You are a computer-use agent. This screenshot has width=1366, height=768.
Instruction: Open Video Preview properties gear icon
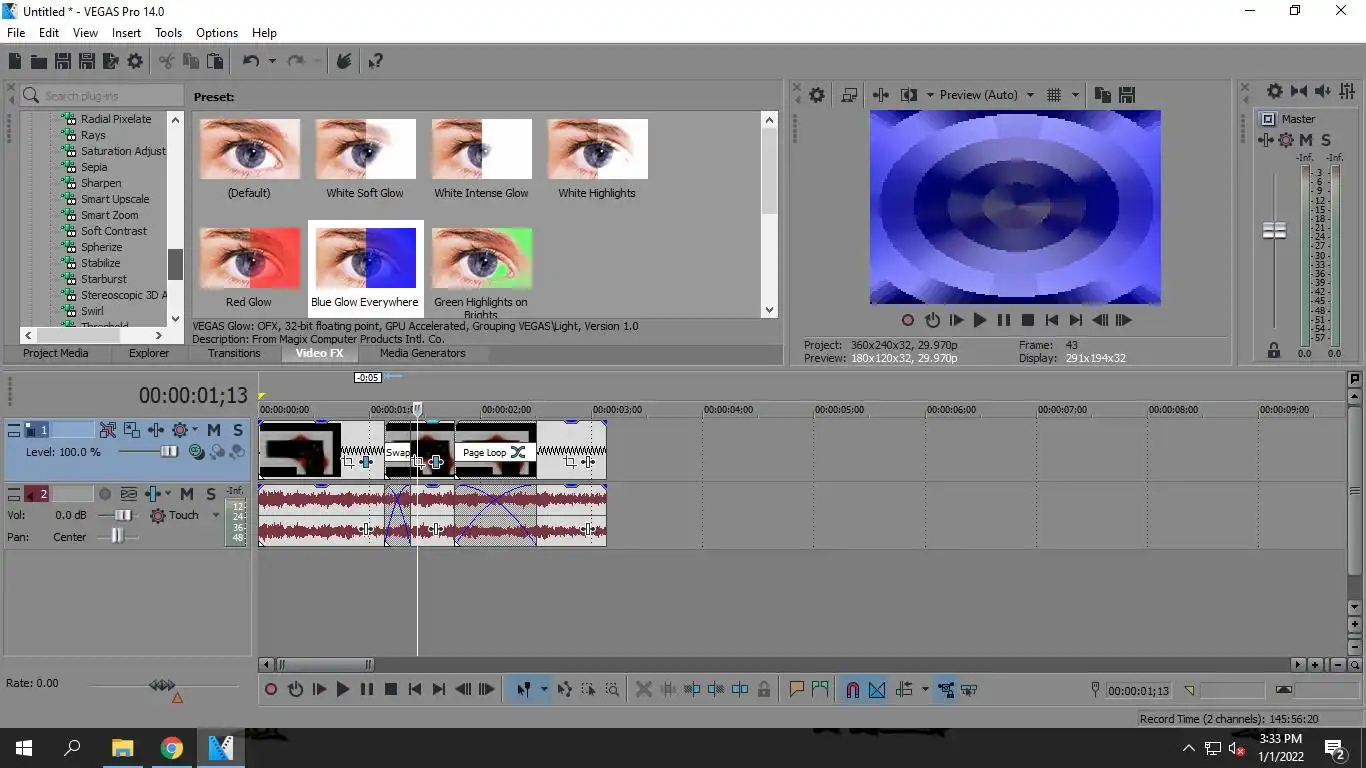click(x=817, y=95)
